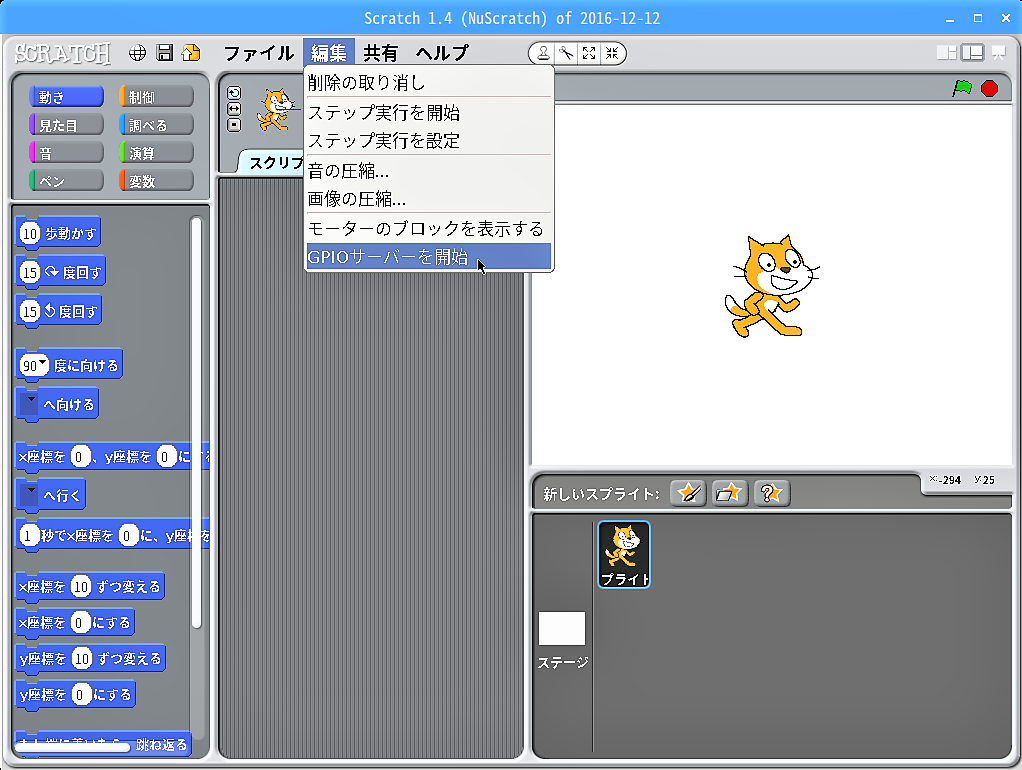Select the 調べる block category
The width and height of the screenshot is (1022, 770).
pyautogui.click(x=156, y=125)
